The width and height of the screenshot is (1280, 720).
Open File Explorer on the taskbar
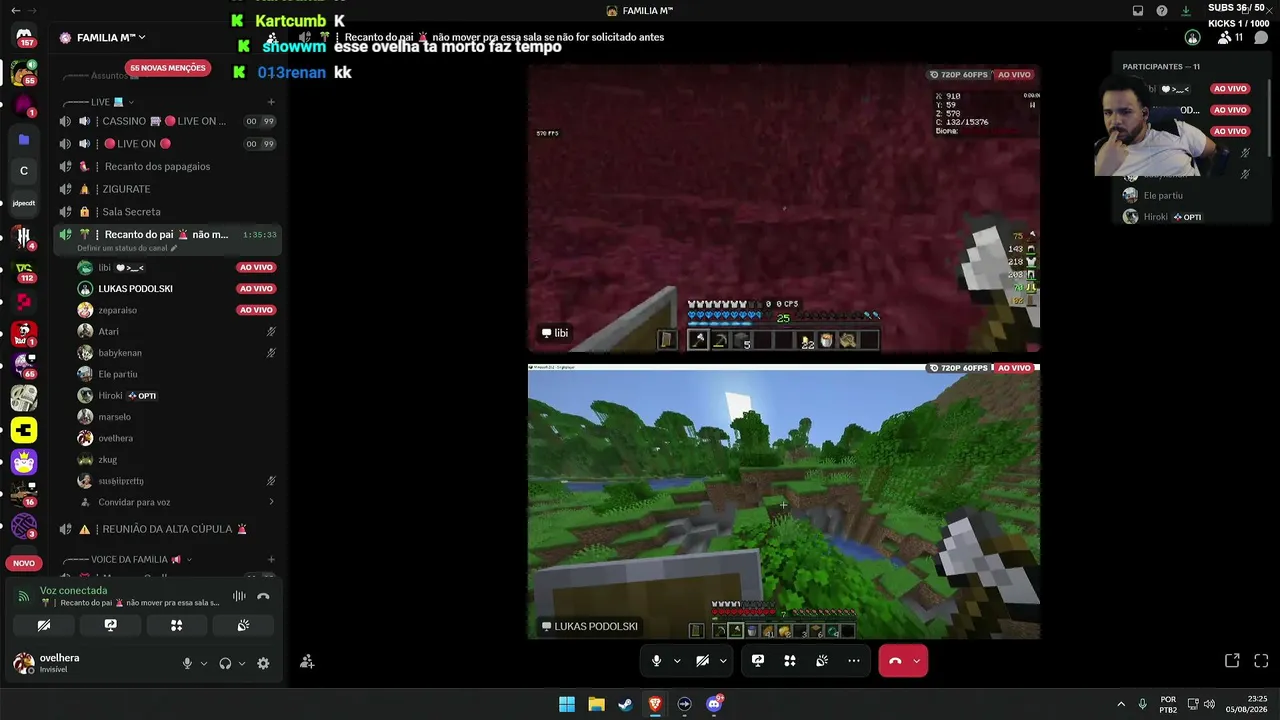[x=596, y=704]
